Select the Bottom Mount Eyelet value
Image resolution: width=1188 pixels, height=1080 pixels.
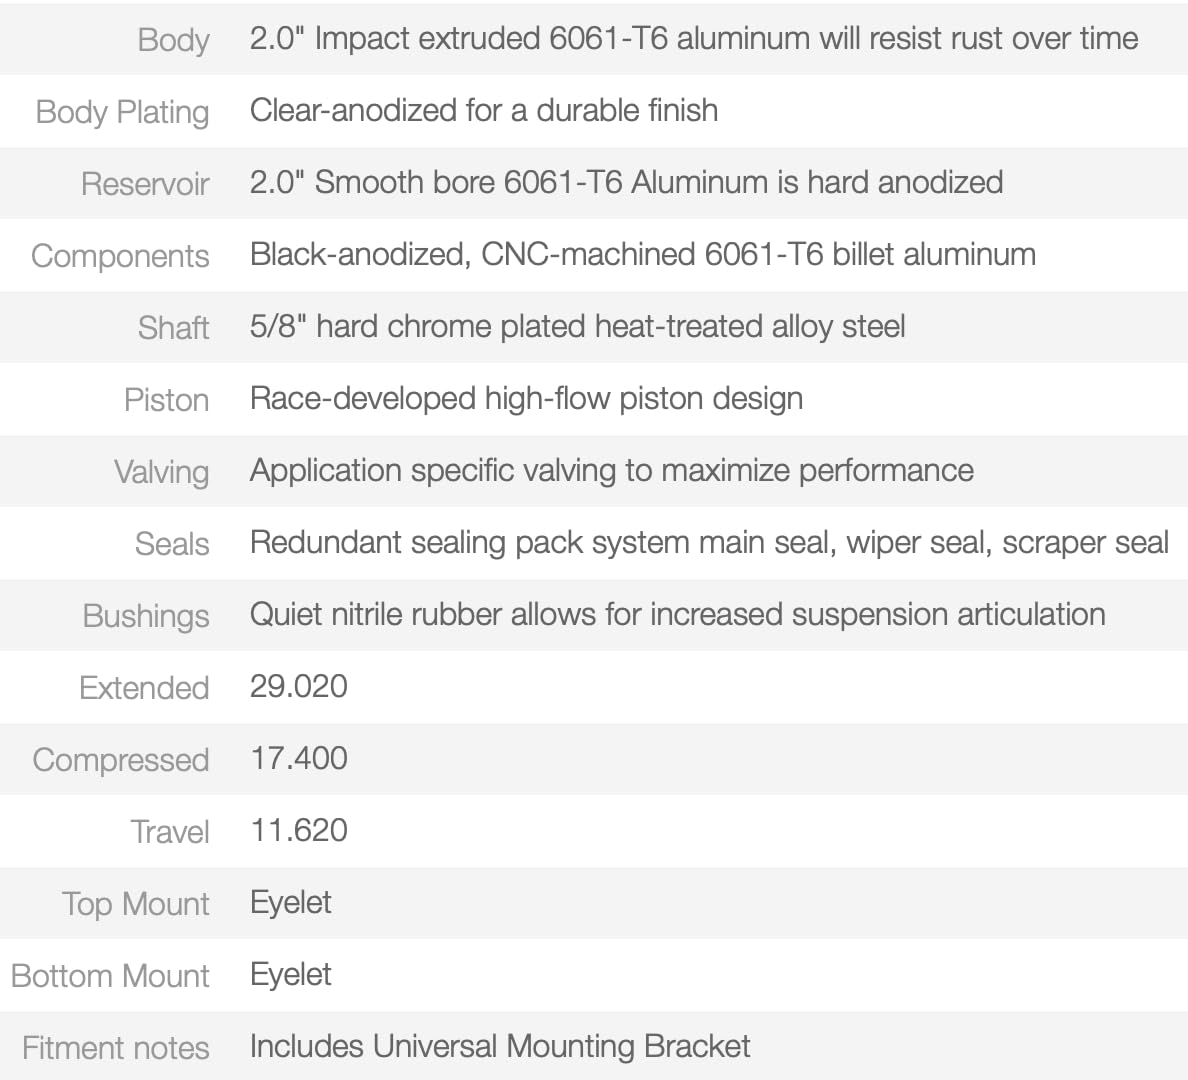[x=291, y=975]
